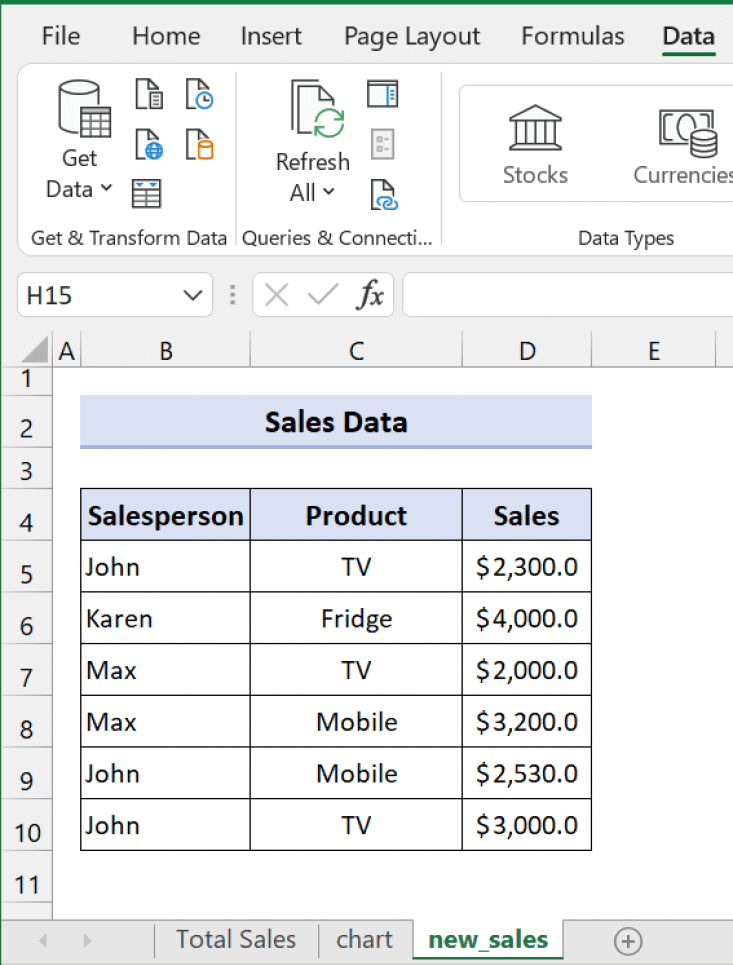
Task: Click the From Text/CSV icon
Action: click(148, 96)
